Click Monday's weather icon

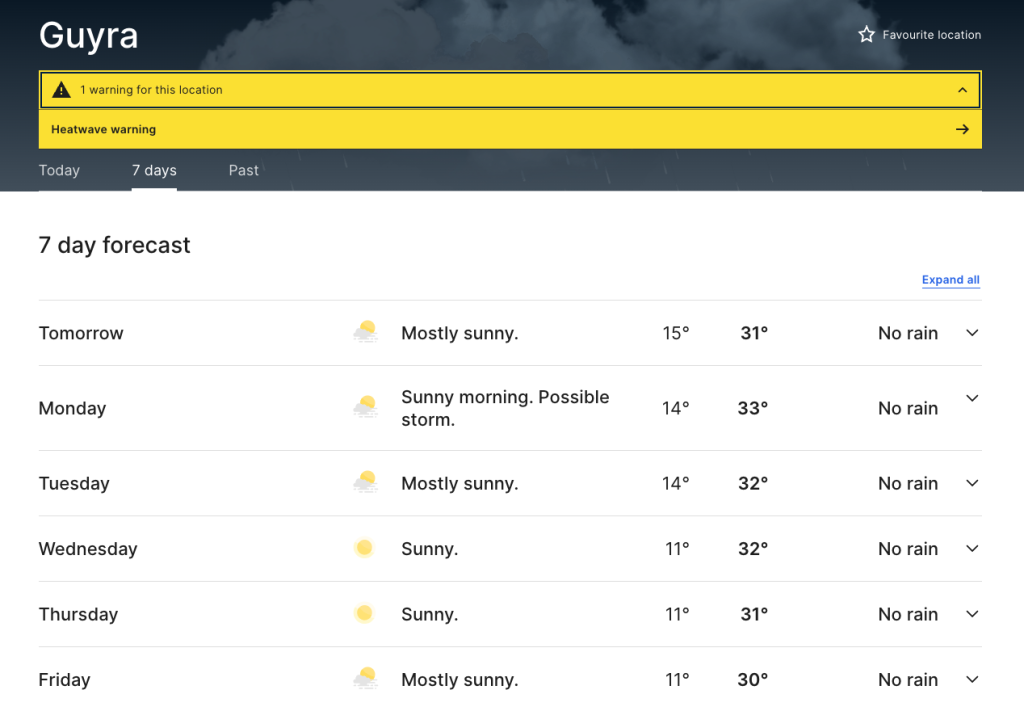click(x=365, y=408)
